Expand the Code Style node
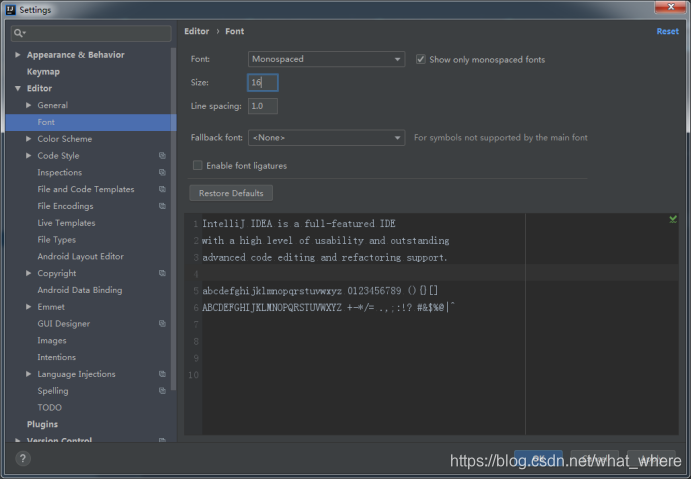 point(28,155)
